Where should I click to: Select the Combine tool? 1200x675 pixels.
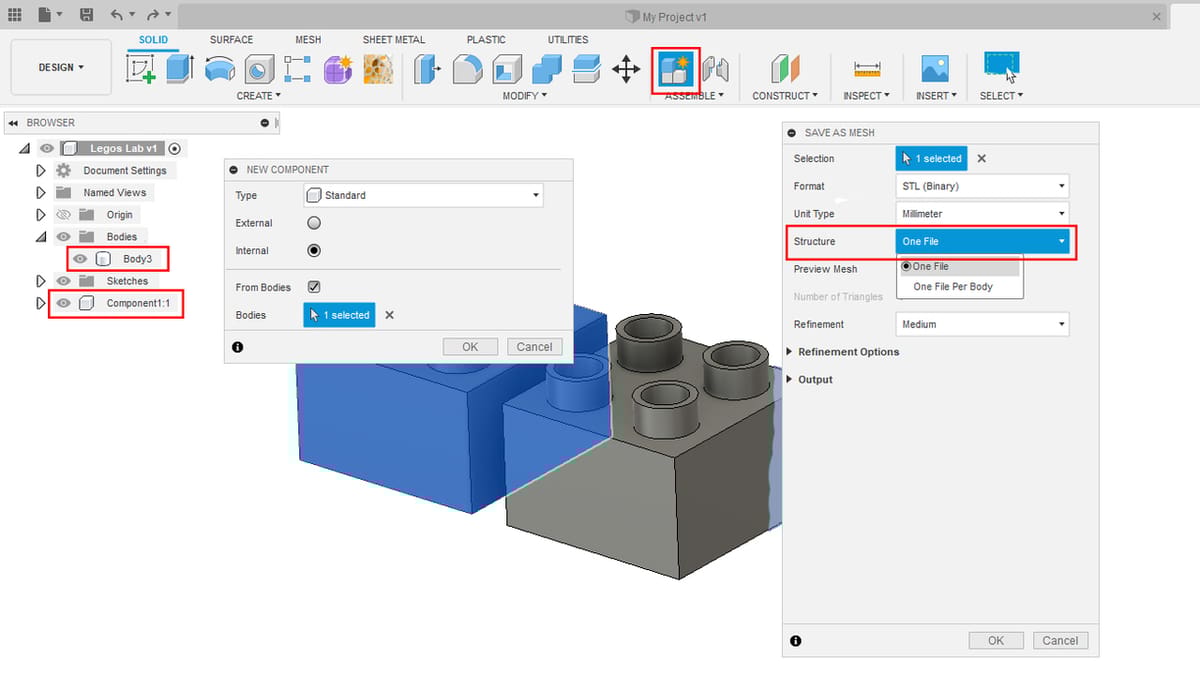(546, 69)
